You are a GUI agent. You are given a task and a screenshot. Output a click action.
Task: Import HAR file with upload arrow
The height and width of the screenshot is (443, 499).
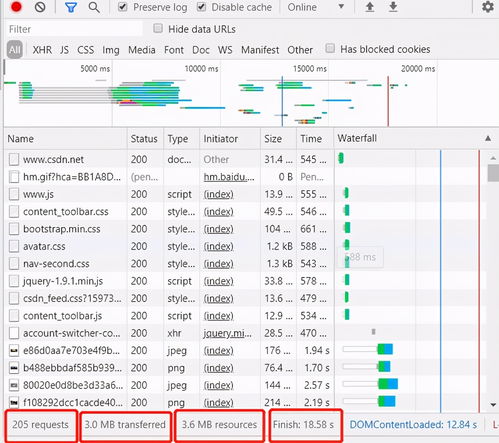[370, 7]
